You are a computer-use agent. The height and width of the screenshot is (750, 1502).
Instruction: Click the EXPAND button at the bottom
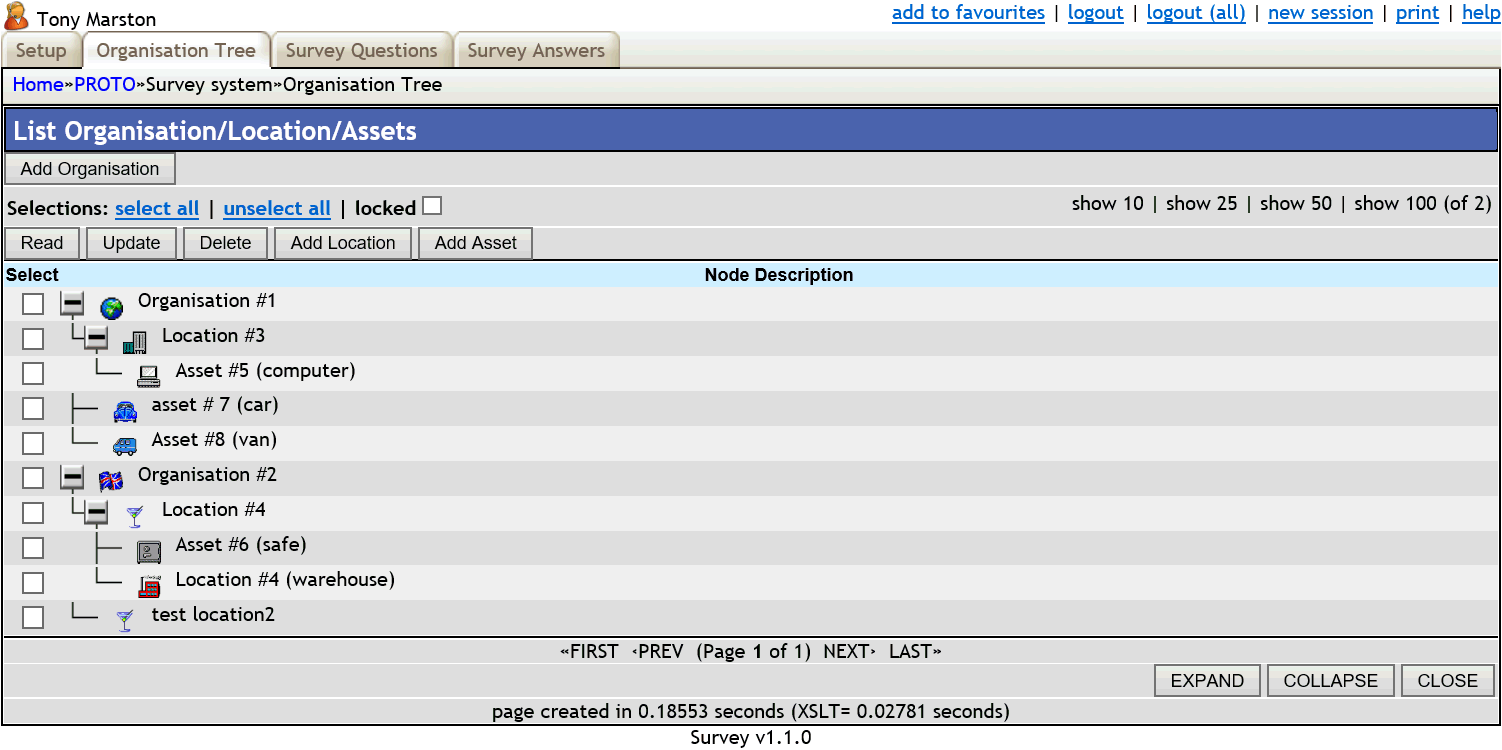tap(1207, 680)
